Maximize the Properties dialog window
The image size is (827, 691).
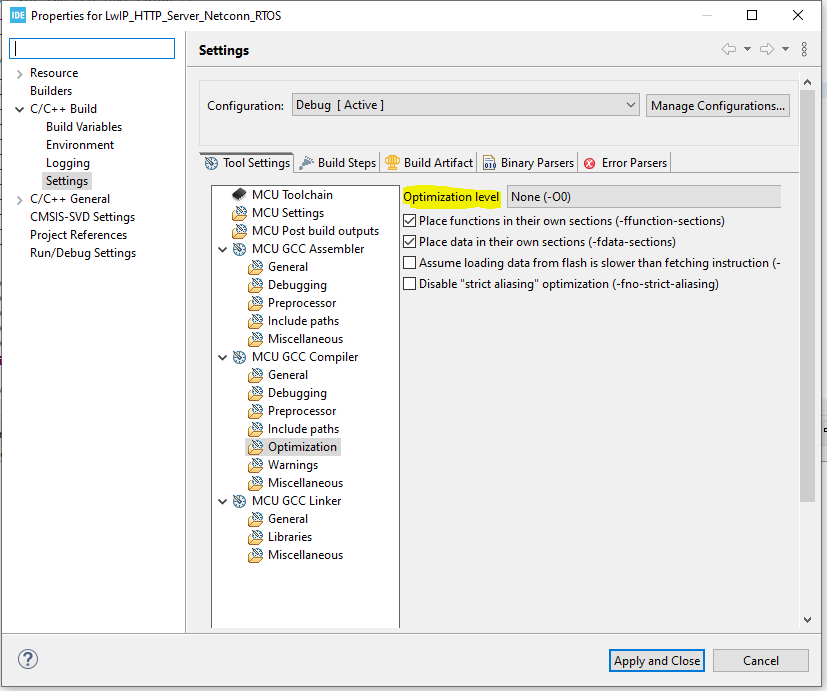752,15
